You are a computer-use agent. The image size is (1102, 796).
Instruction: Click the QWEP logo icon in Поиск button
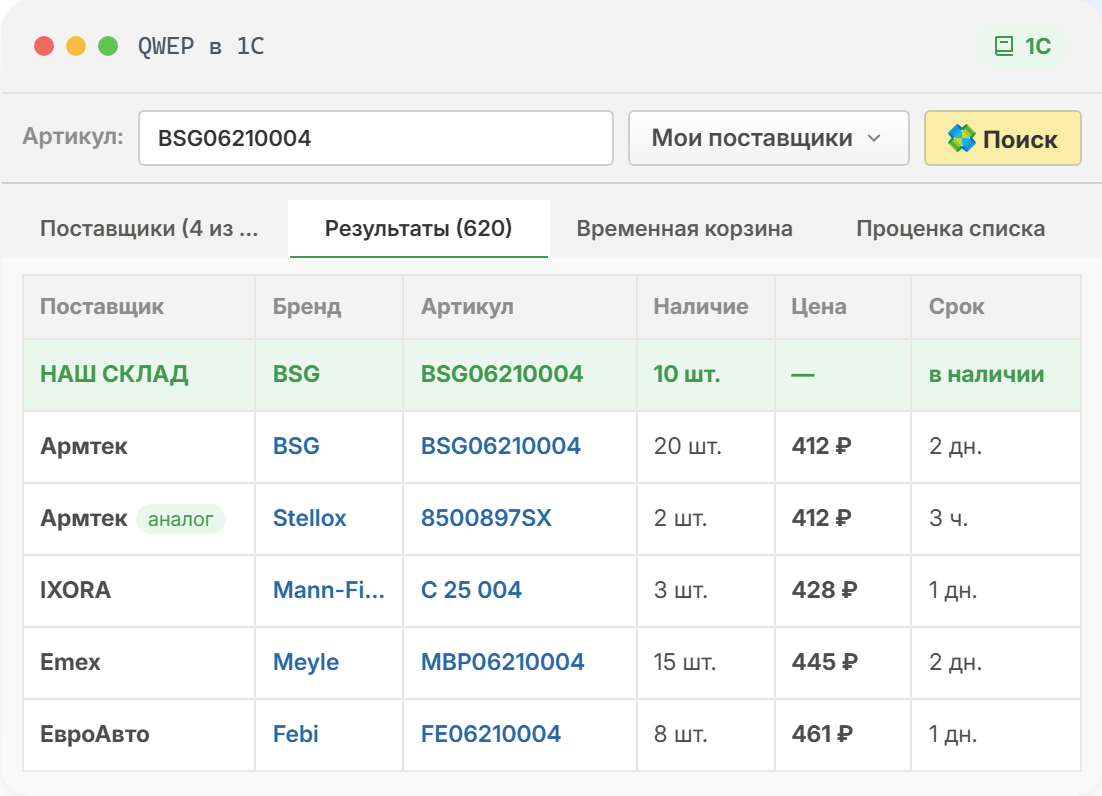pyautogui.click(x=961, y=138)
